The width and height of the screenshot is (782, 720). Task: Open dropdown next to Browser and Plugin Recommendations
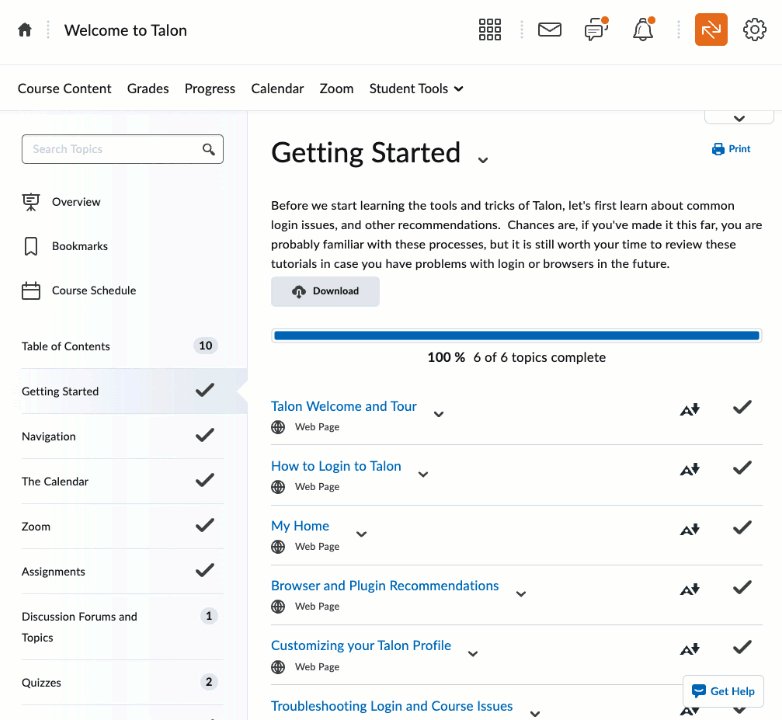click(x=521, y=594)
